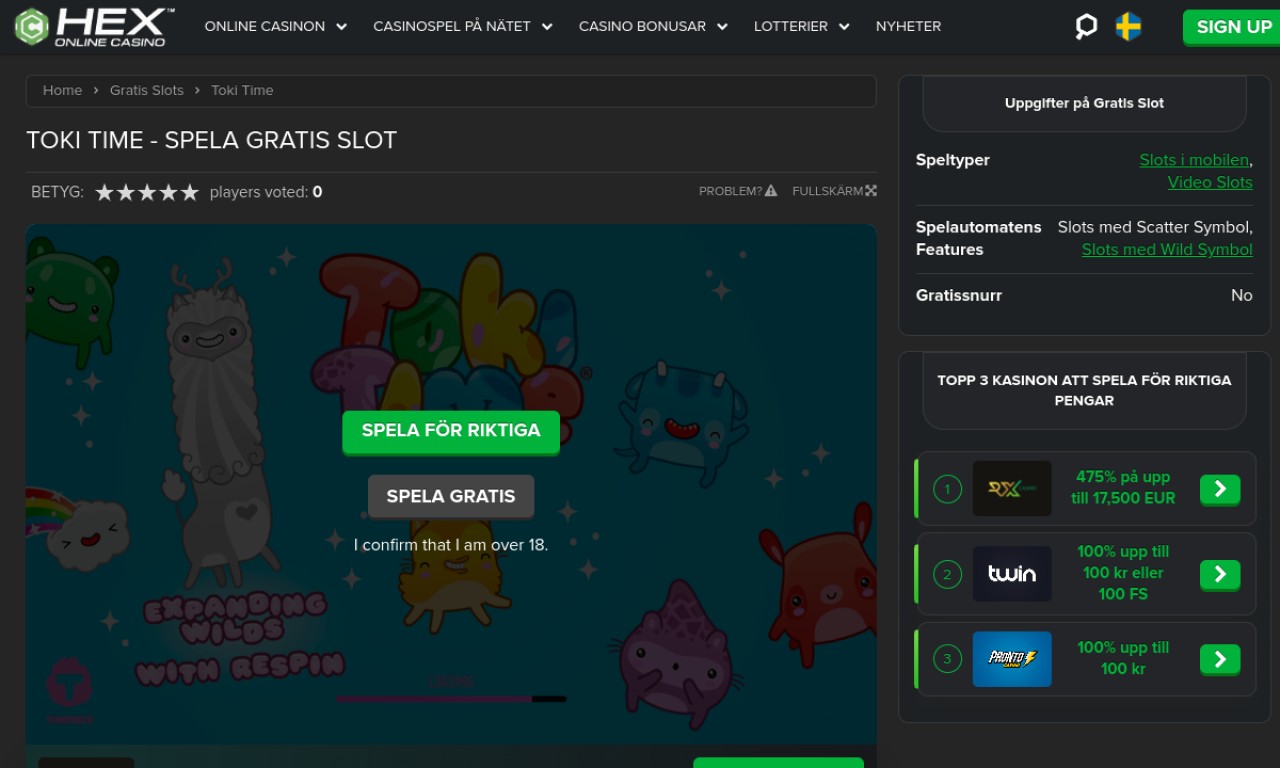Screen dimensions: 1280x768
Task: Click the Fullskärm expand icon
Action: pos(871,191)
